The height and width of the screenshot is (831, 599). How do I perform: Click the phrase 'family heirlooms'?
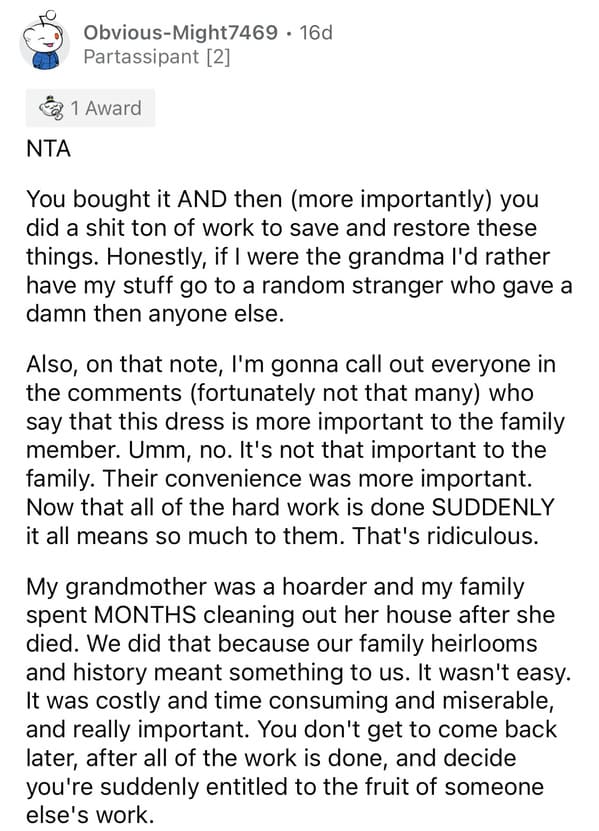coord(448,644)
